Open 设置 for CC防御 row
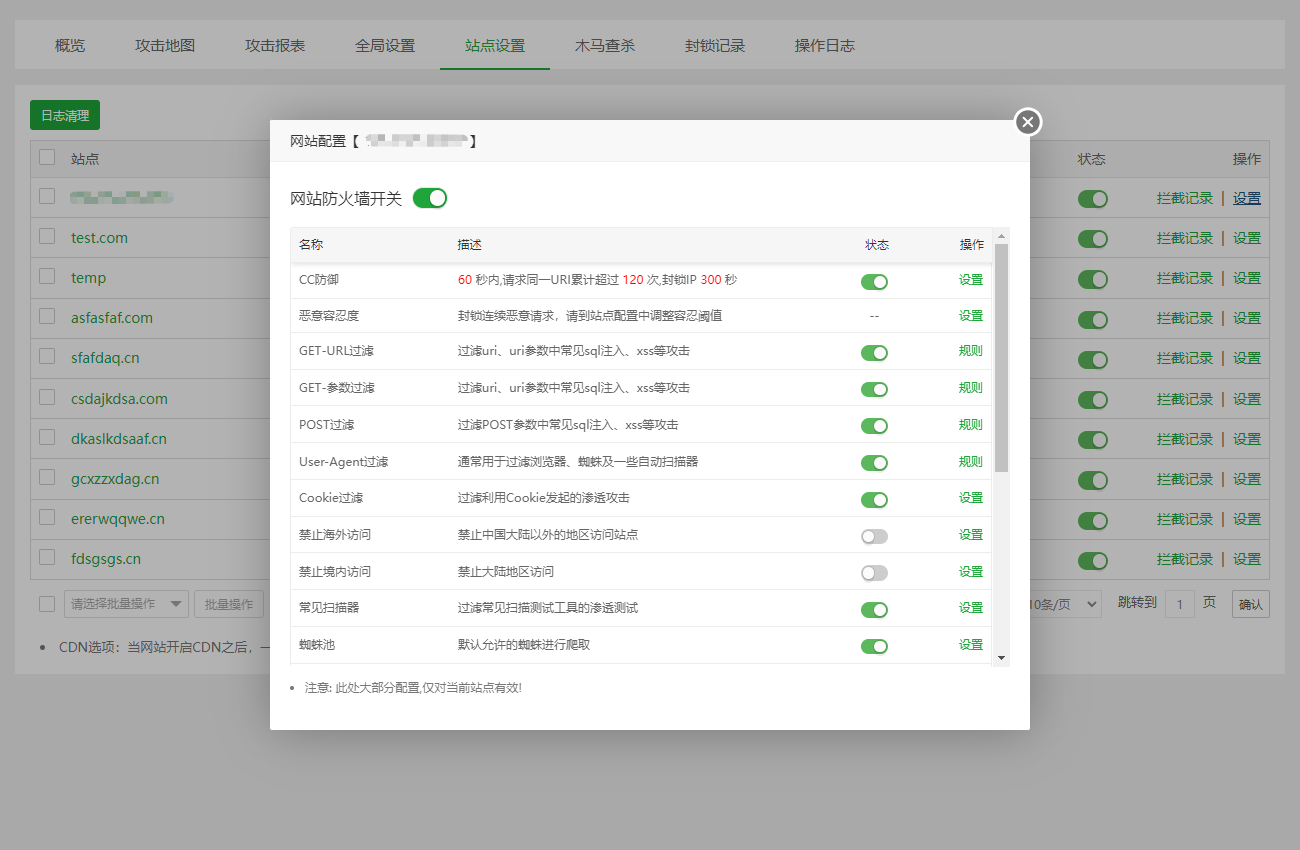Image resolution: width=1300 pixels, height=850 pixels. coord(970,280)
